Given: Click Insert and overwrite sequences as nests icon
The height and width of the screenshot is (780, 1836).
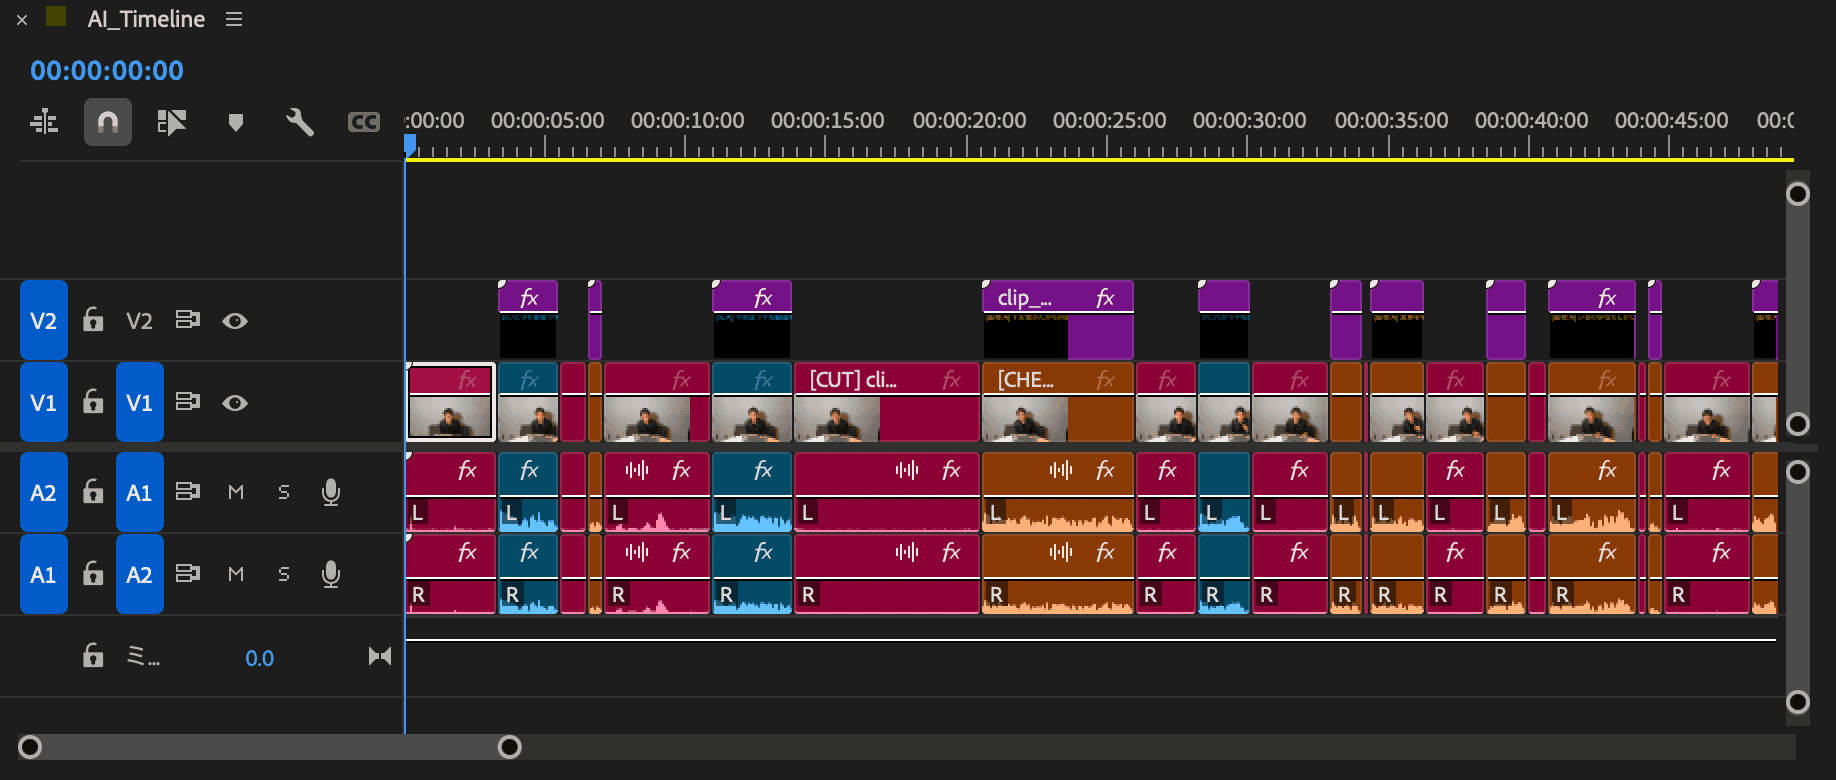Looking at the screenshot, I should pyautogui.click(x=44, y=123).
